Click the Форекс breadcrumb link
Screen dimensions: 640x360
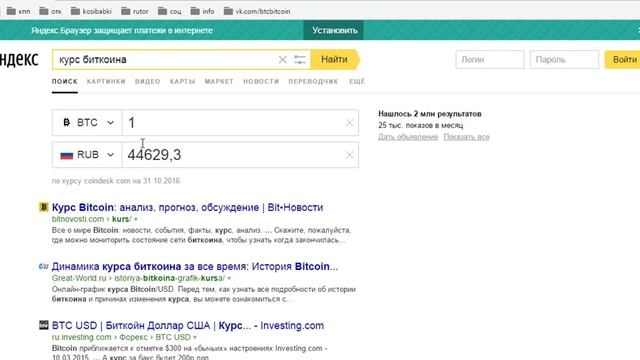click(x=133, y=338)
